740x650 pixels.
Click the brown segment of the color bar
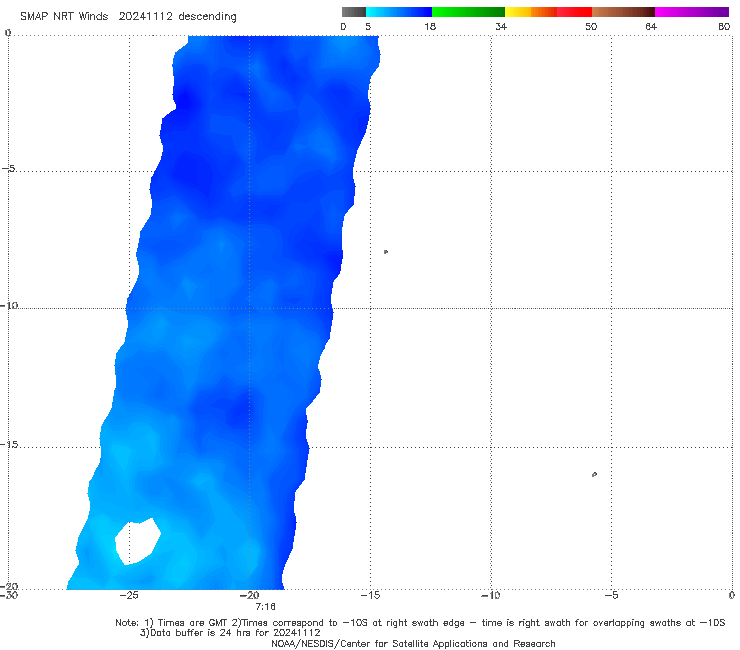[623, 12]
